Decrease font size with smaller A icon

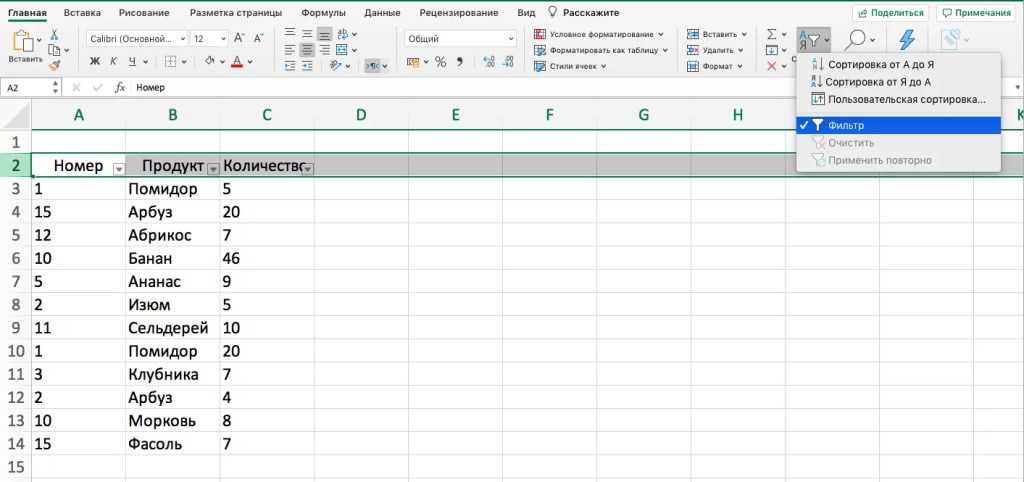pos(259,39)
